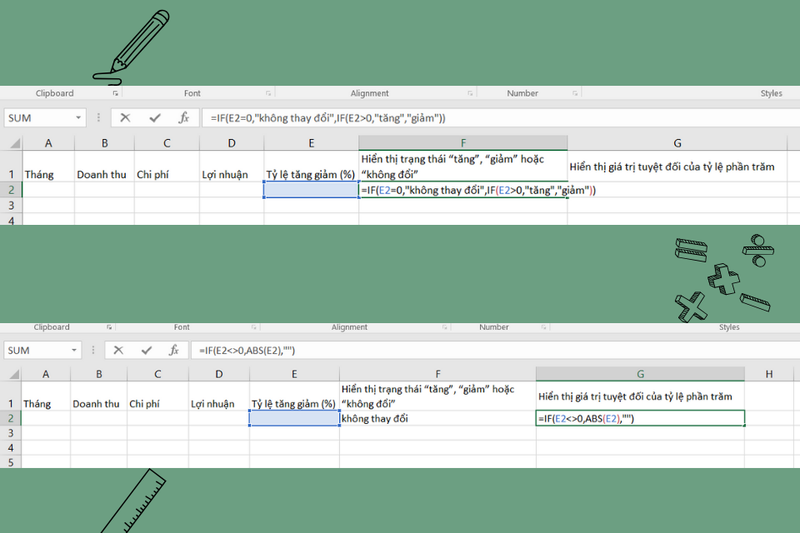
Task: Open Alignment dialog launcher in top screenshot
Action: (x=470, y=93)
